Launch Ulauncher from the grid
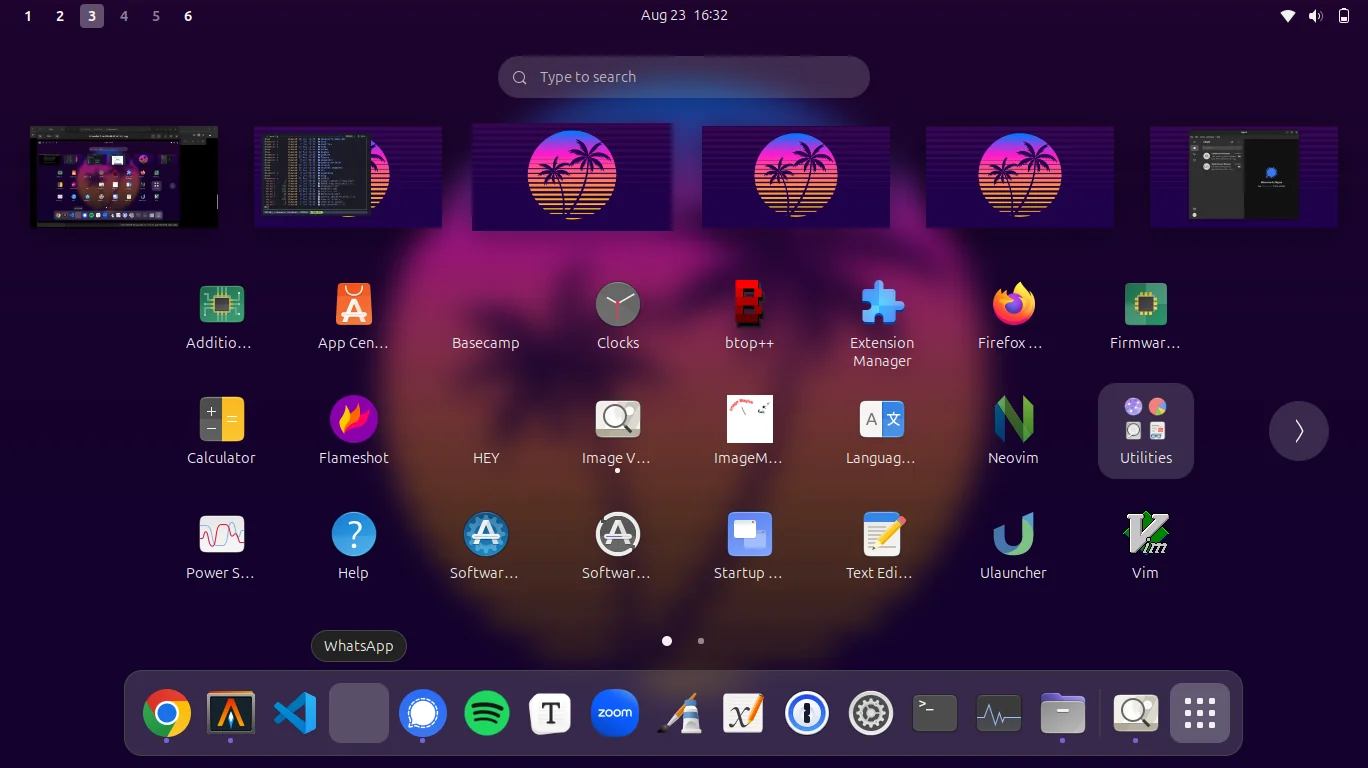 tap(1014, 534)
